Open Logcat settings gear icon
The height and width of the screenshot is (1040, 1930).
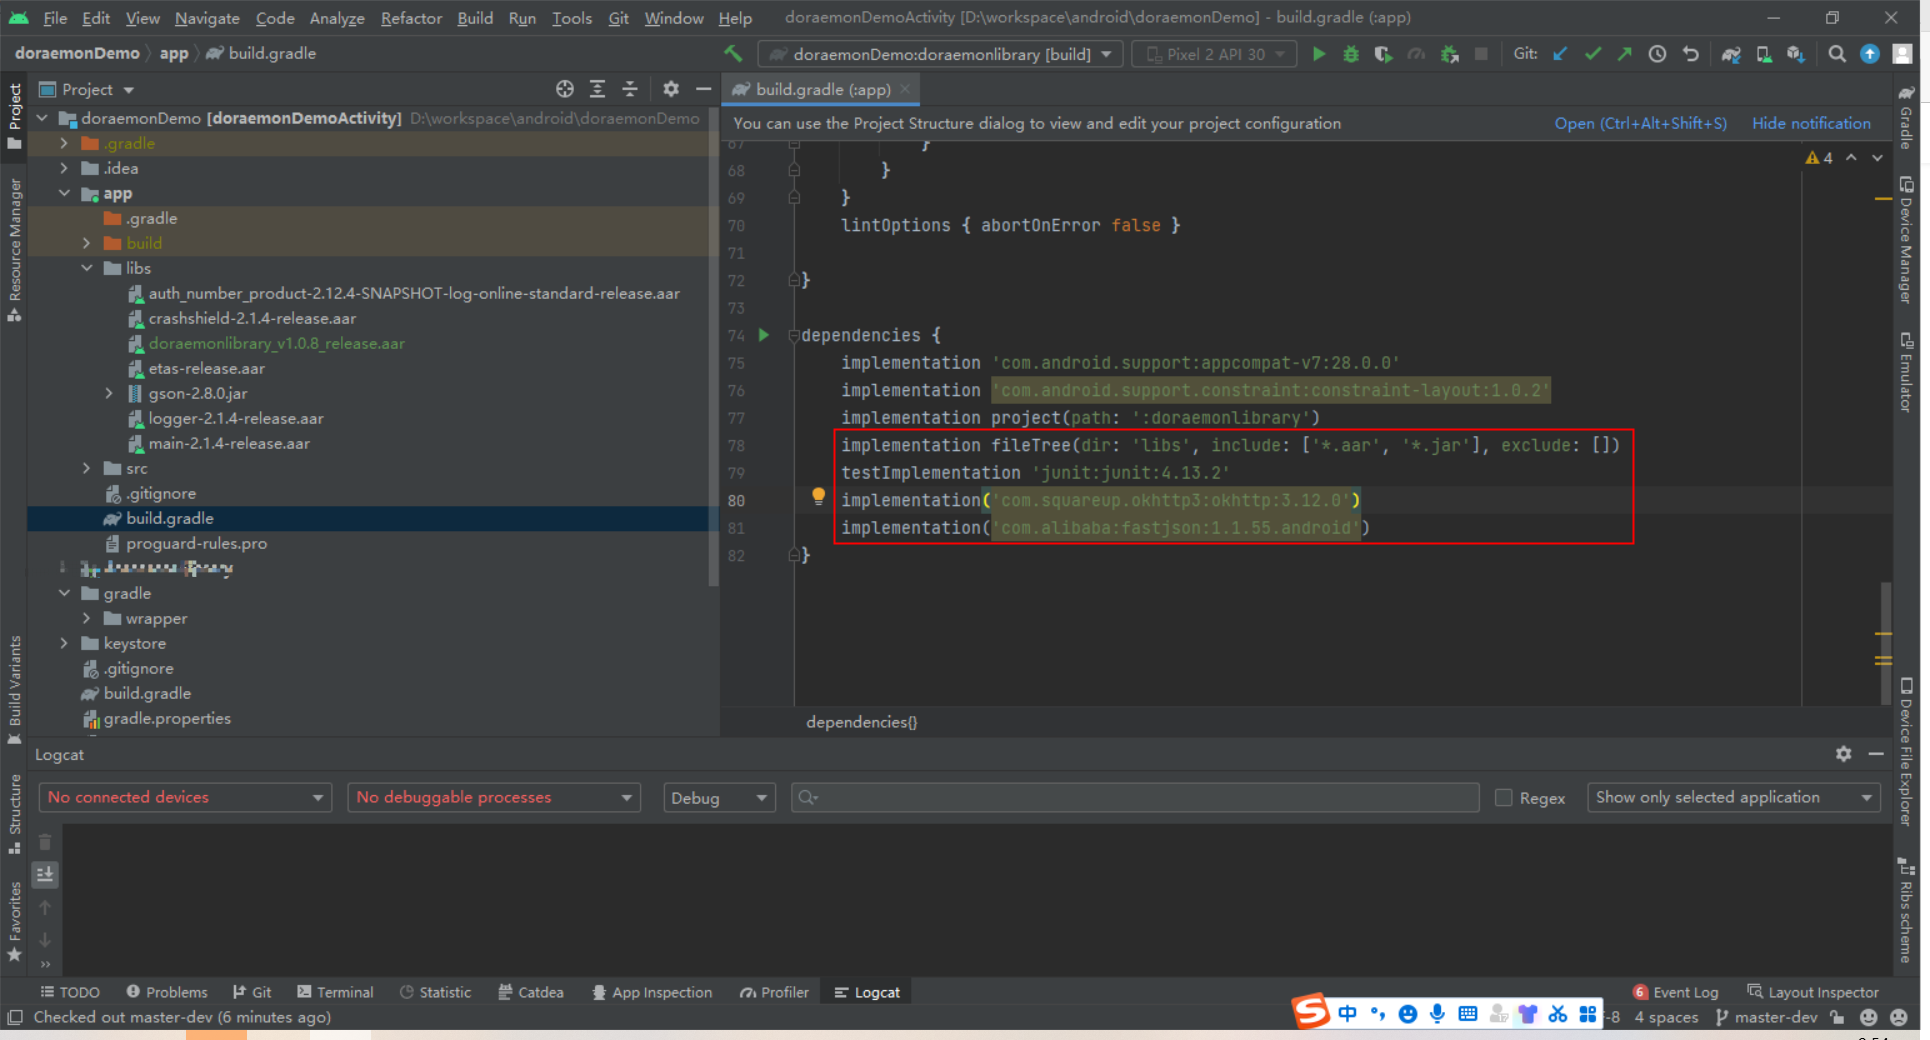1844,754
